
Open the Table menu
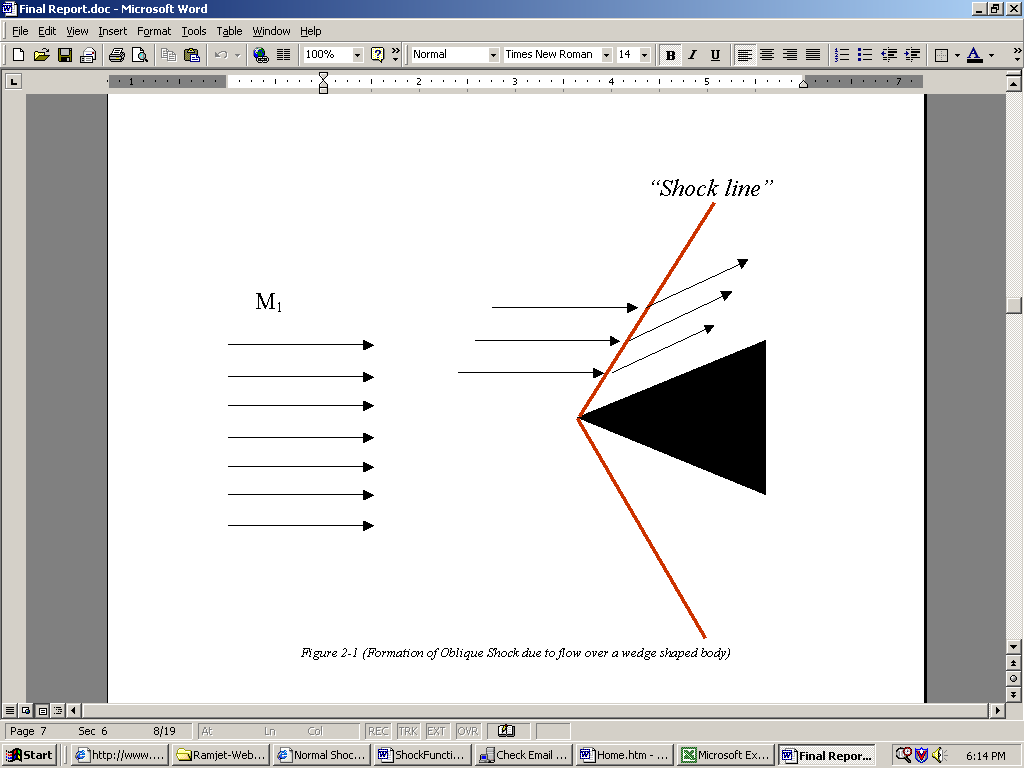click(x=229, y=31)
